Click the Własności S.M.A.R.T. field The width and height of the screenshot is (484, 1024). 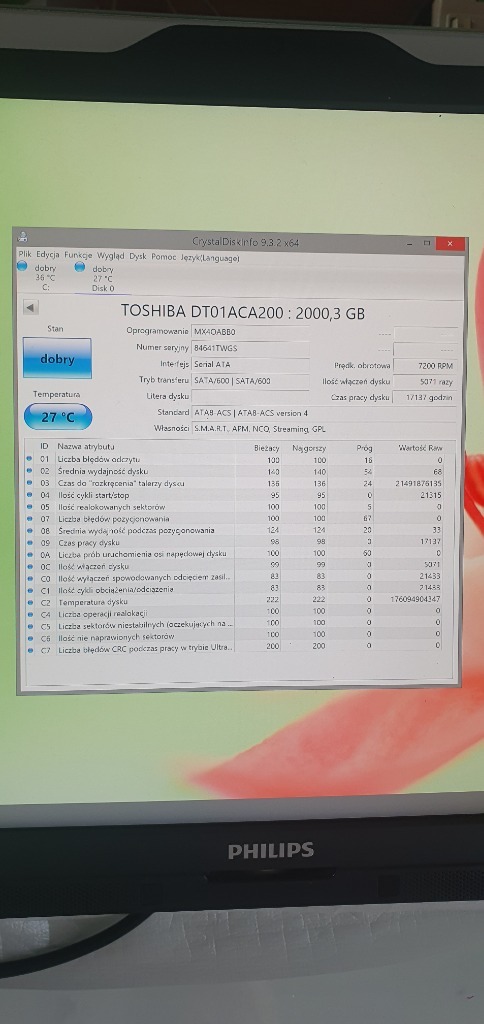click(323, 429)
